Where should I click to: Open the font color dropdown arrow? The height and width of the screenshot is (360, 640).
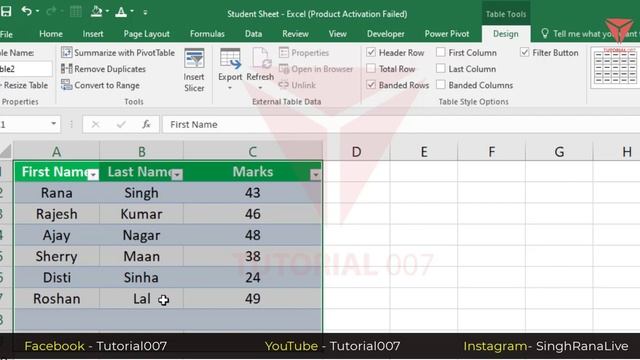(132, 11)
